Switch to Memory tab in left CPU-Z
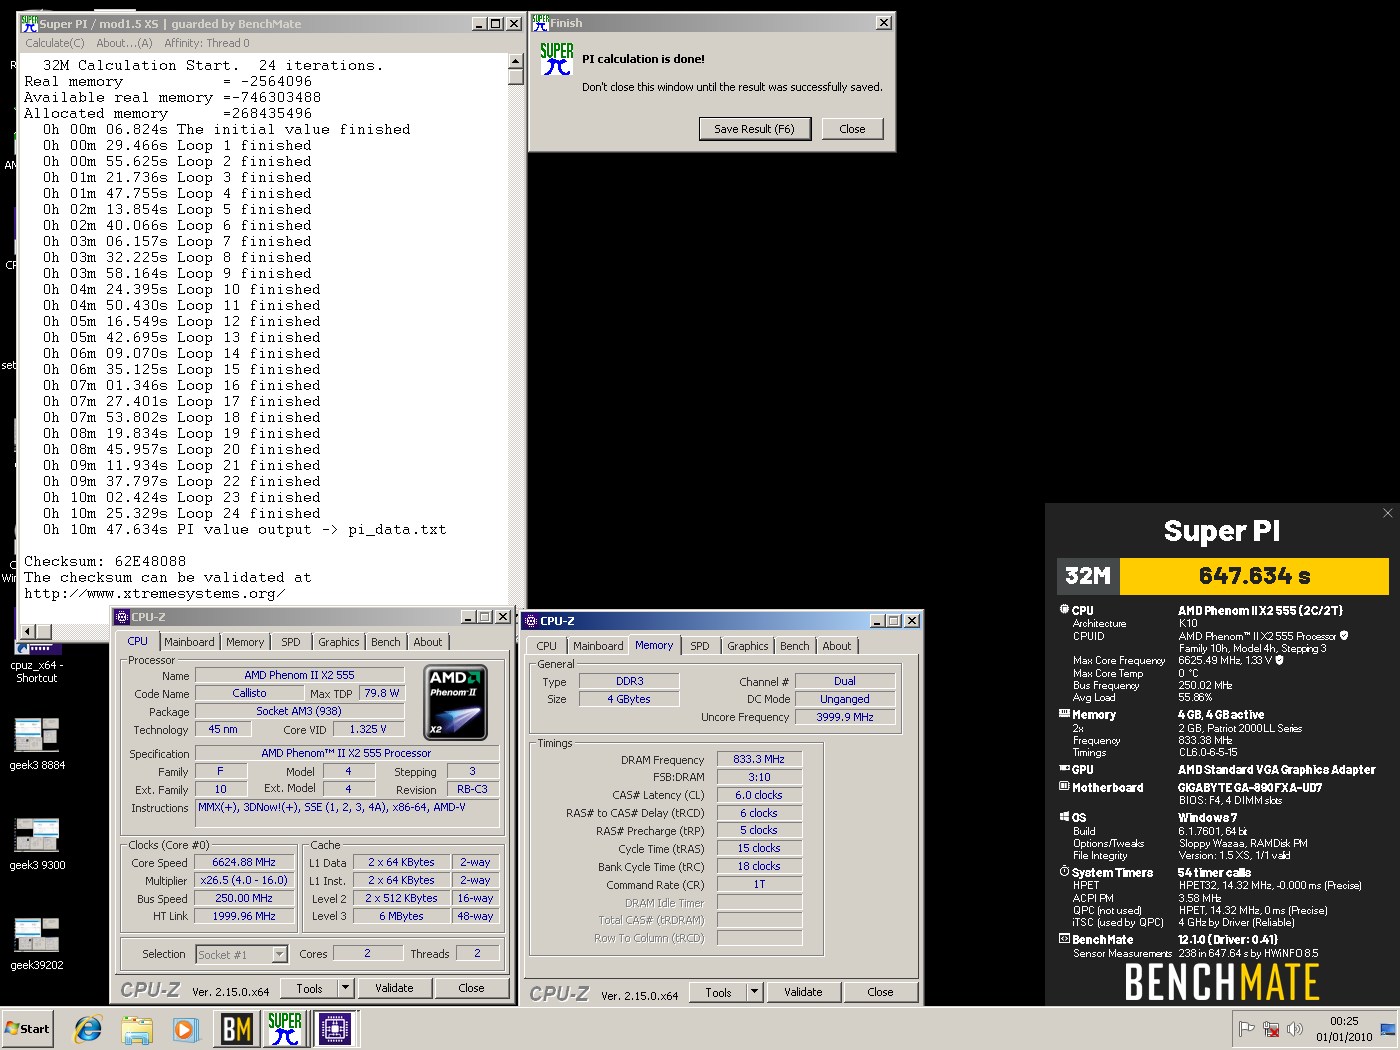The width and height of the screenshot is (1400, 1050). pos(245,642)
